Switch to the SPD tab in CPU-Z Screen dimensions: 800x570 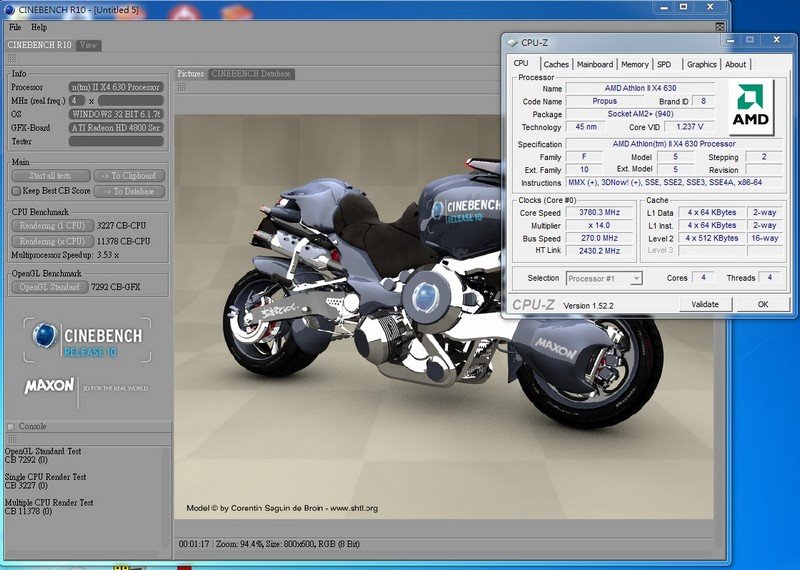[664, 64]
